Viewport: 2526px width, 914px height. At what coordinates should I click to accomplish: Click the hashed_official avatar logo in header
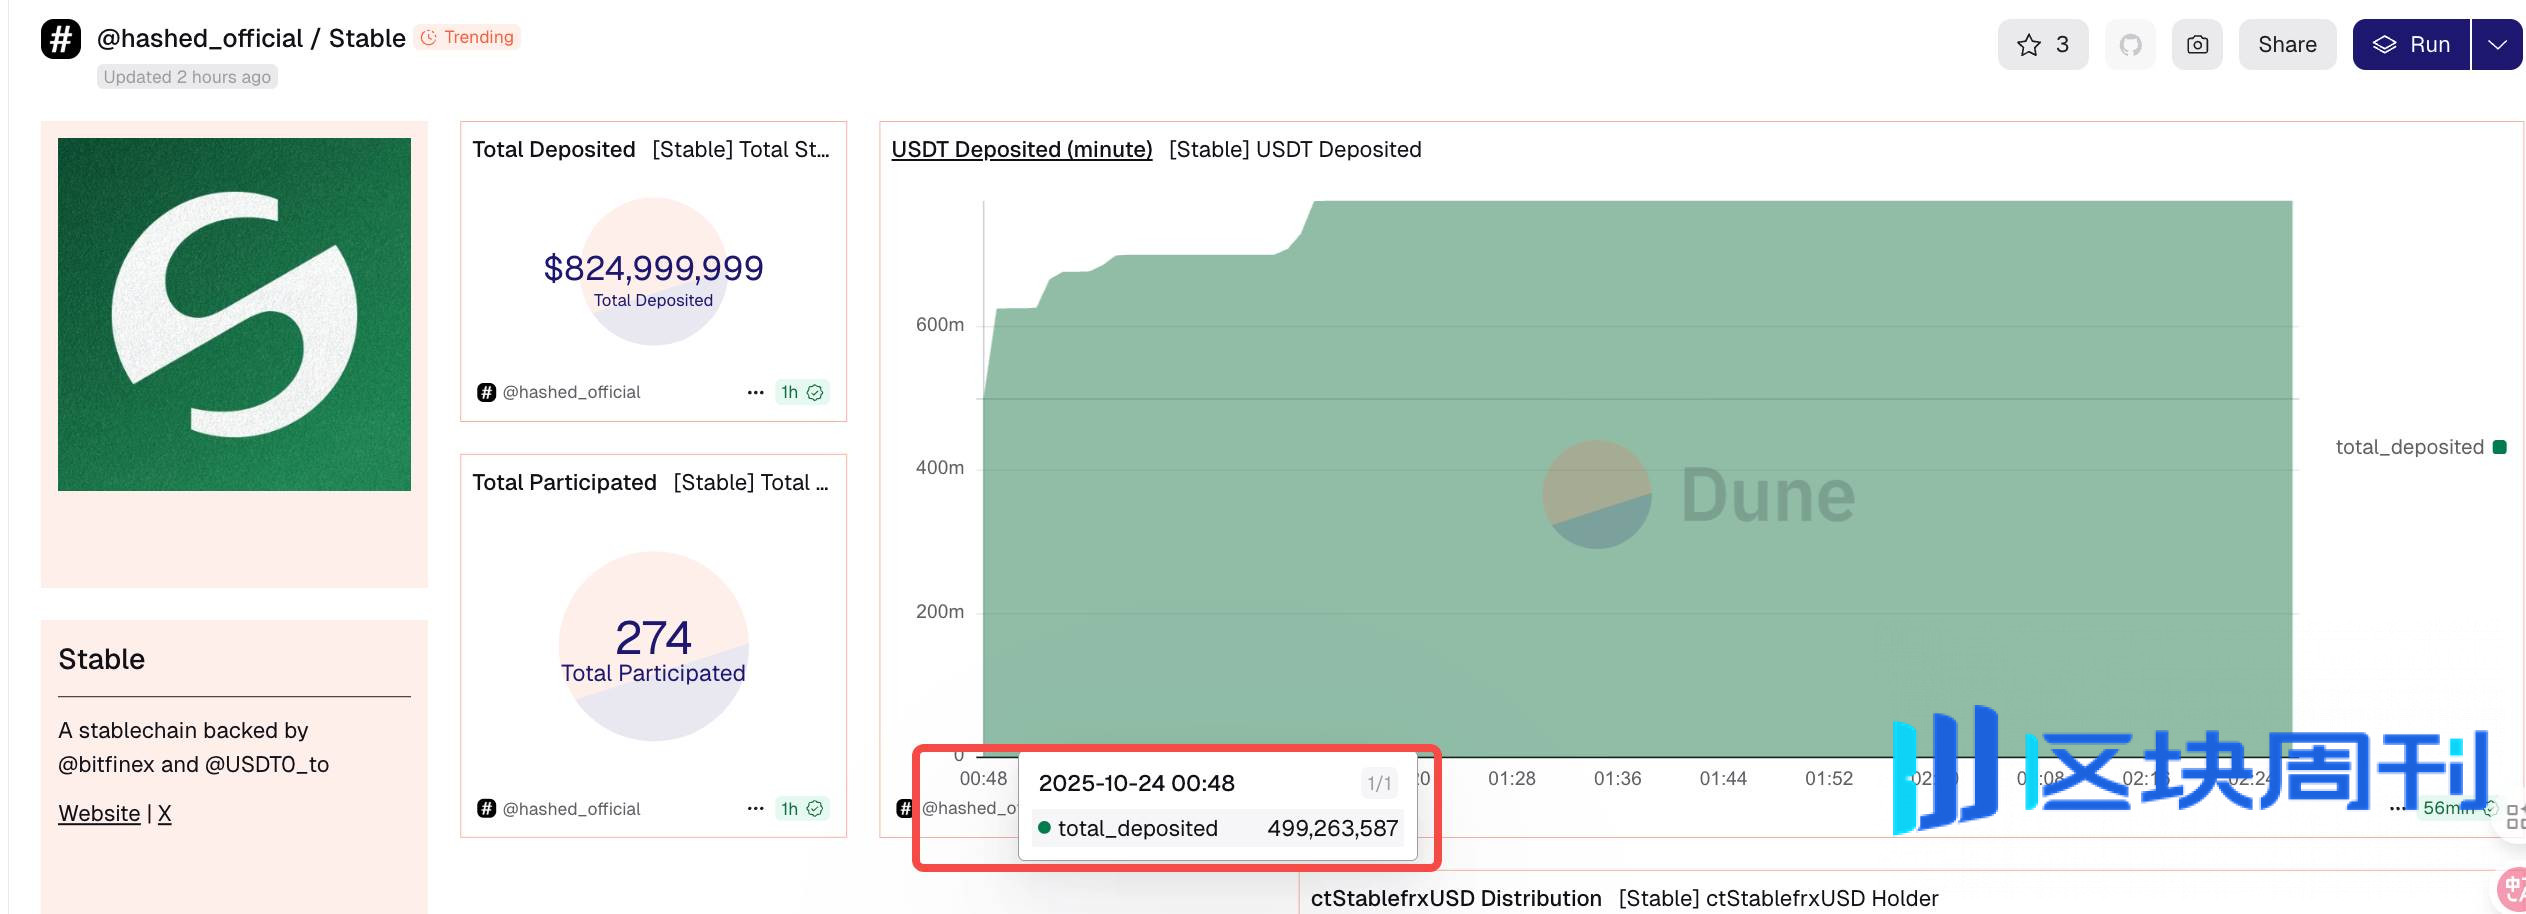click(61, 40)
